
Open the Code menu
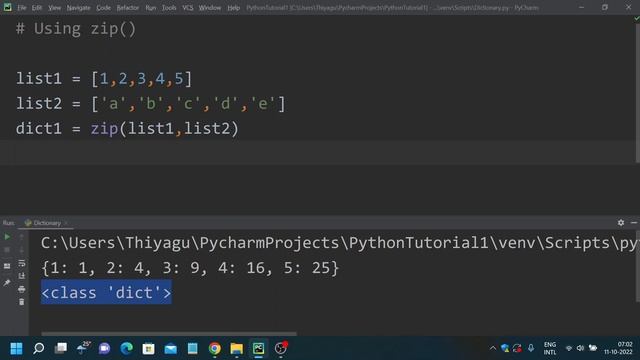coord(103,8)
